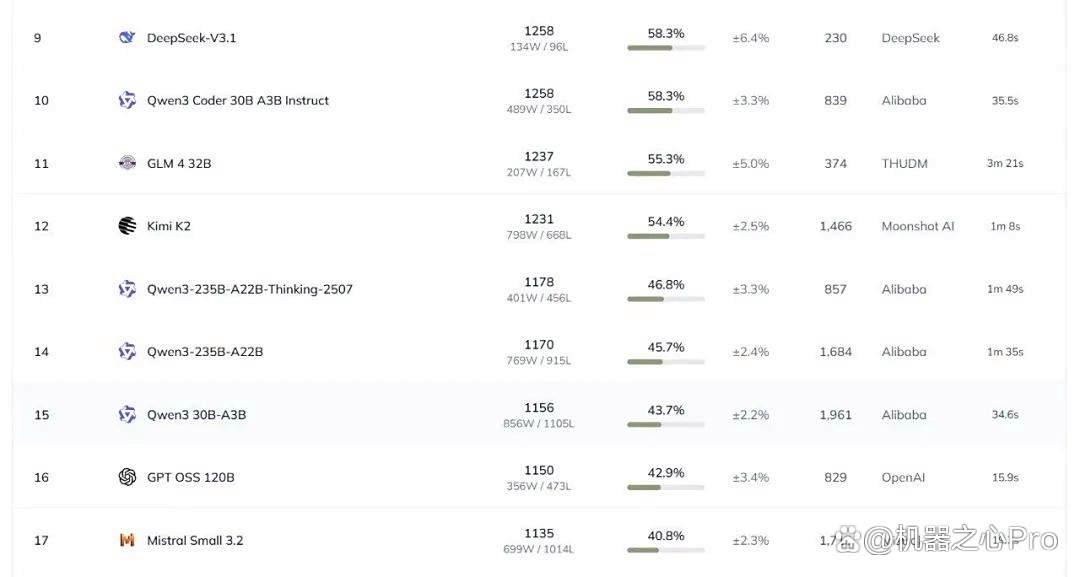Image resolution: width=1080 pixels, height=577 pixels.
Task: Click the GPT OSS 120B OpenAI icon
Action: 127,477
